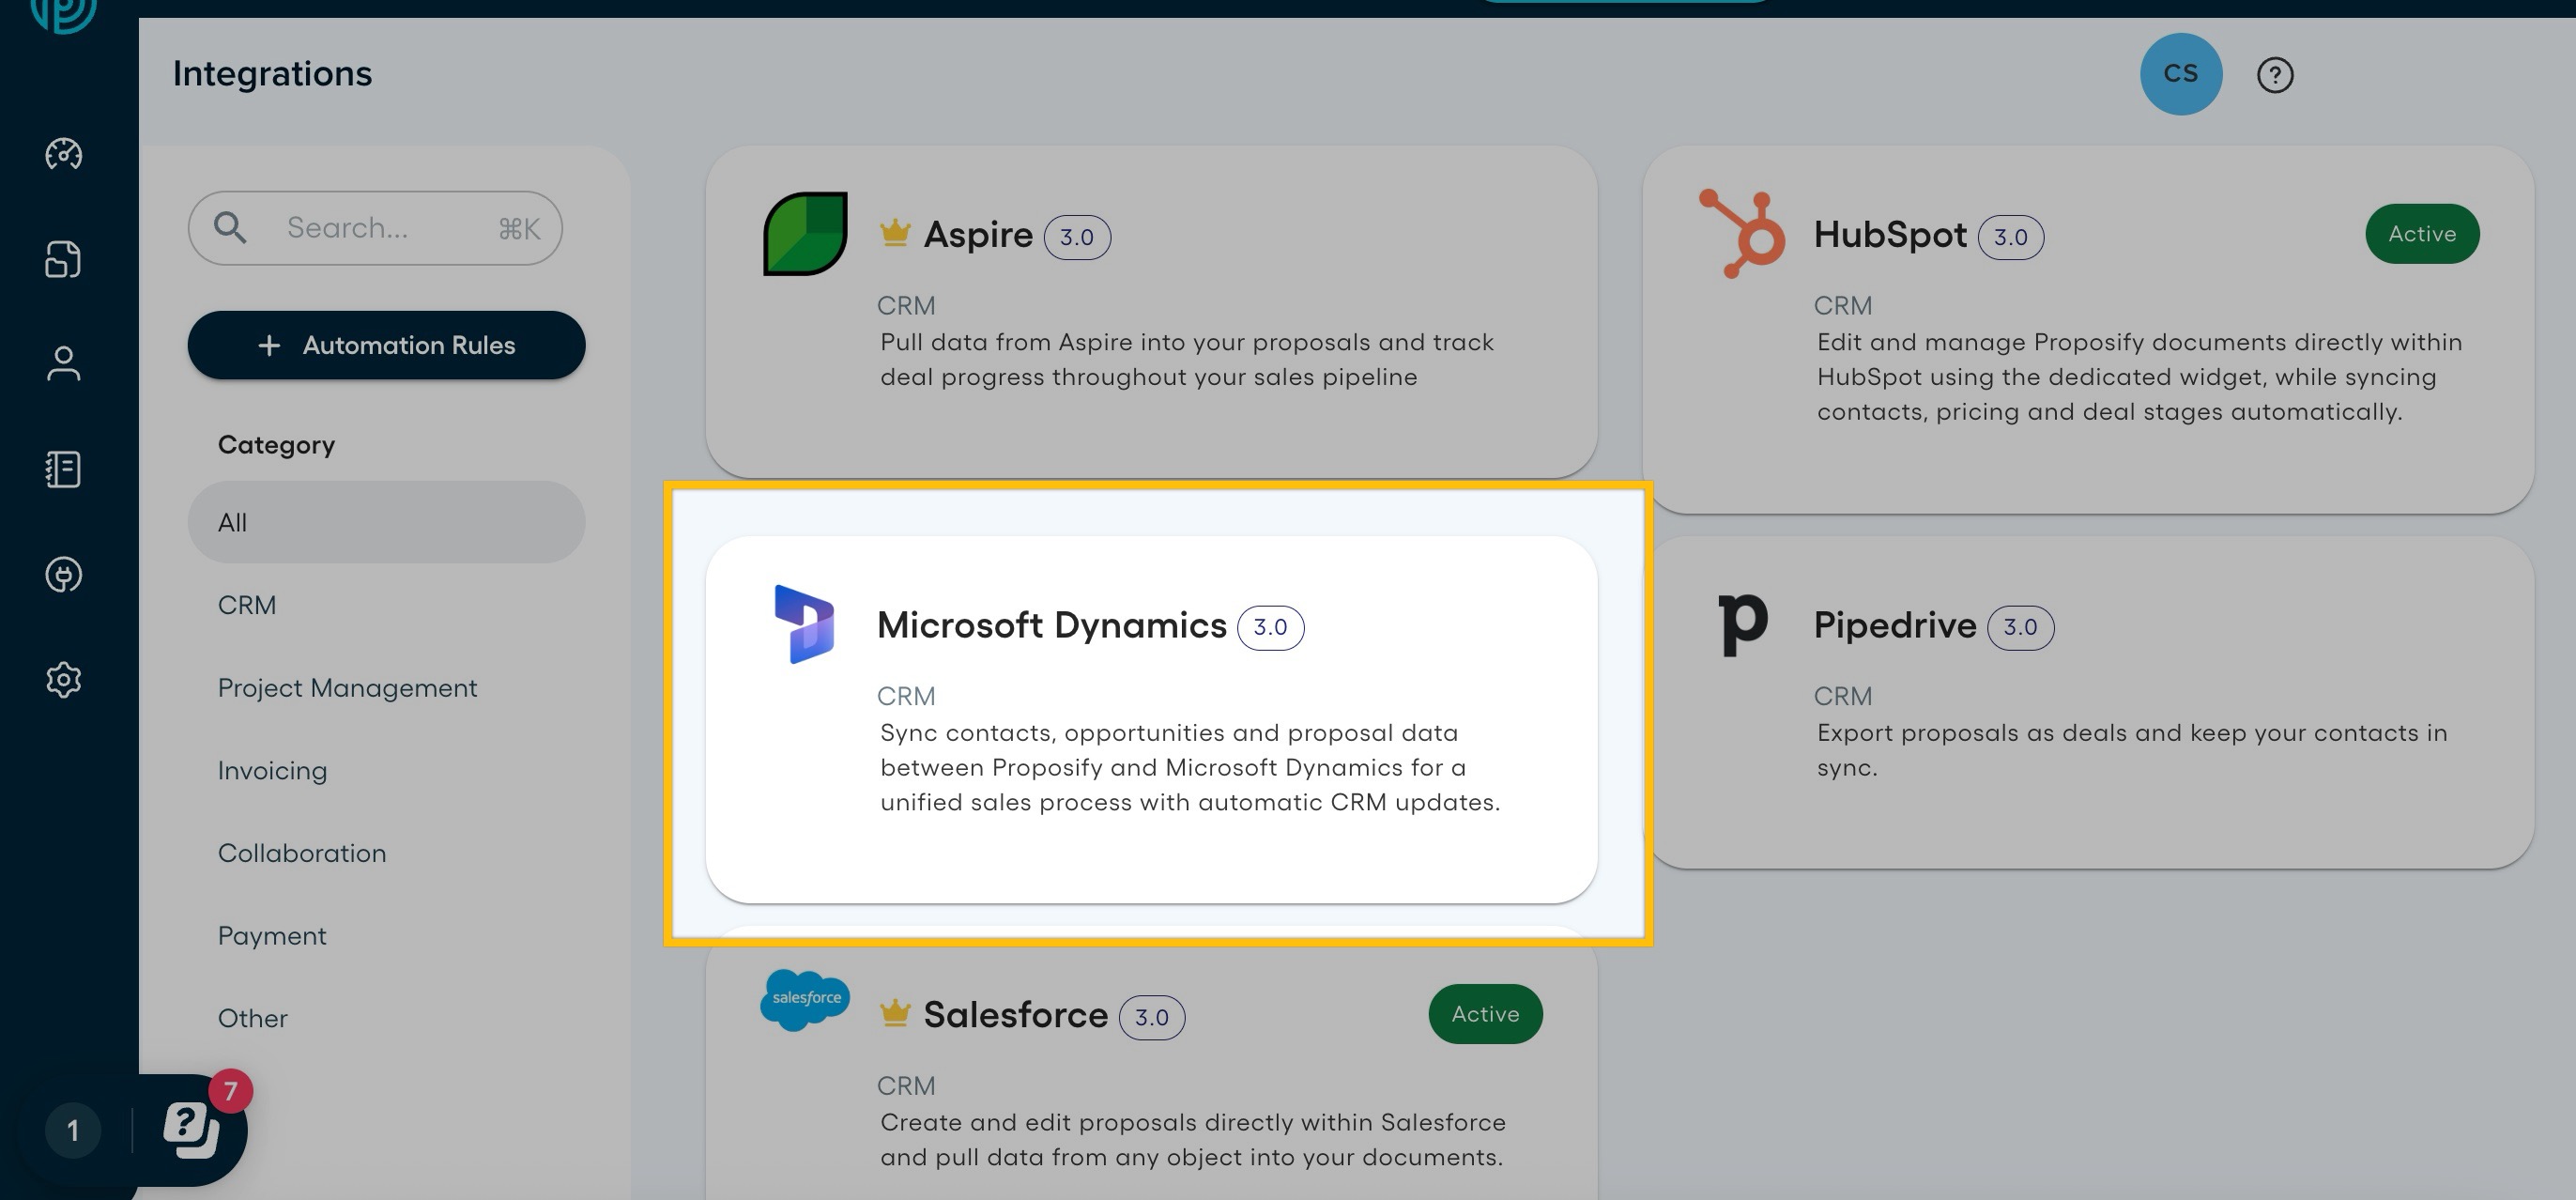This screenshot has height=1200, width=2576.
Task: Click the Automation Rules button
Action: 386,345
